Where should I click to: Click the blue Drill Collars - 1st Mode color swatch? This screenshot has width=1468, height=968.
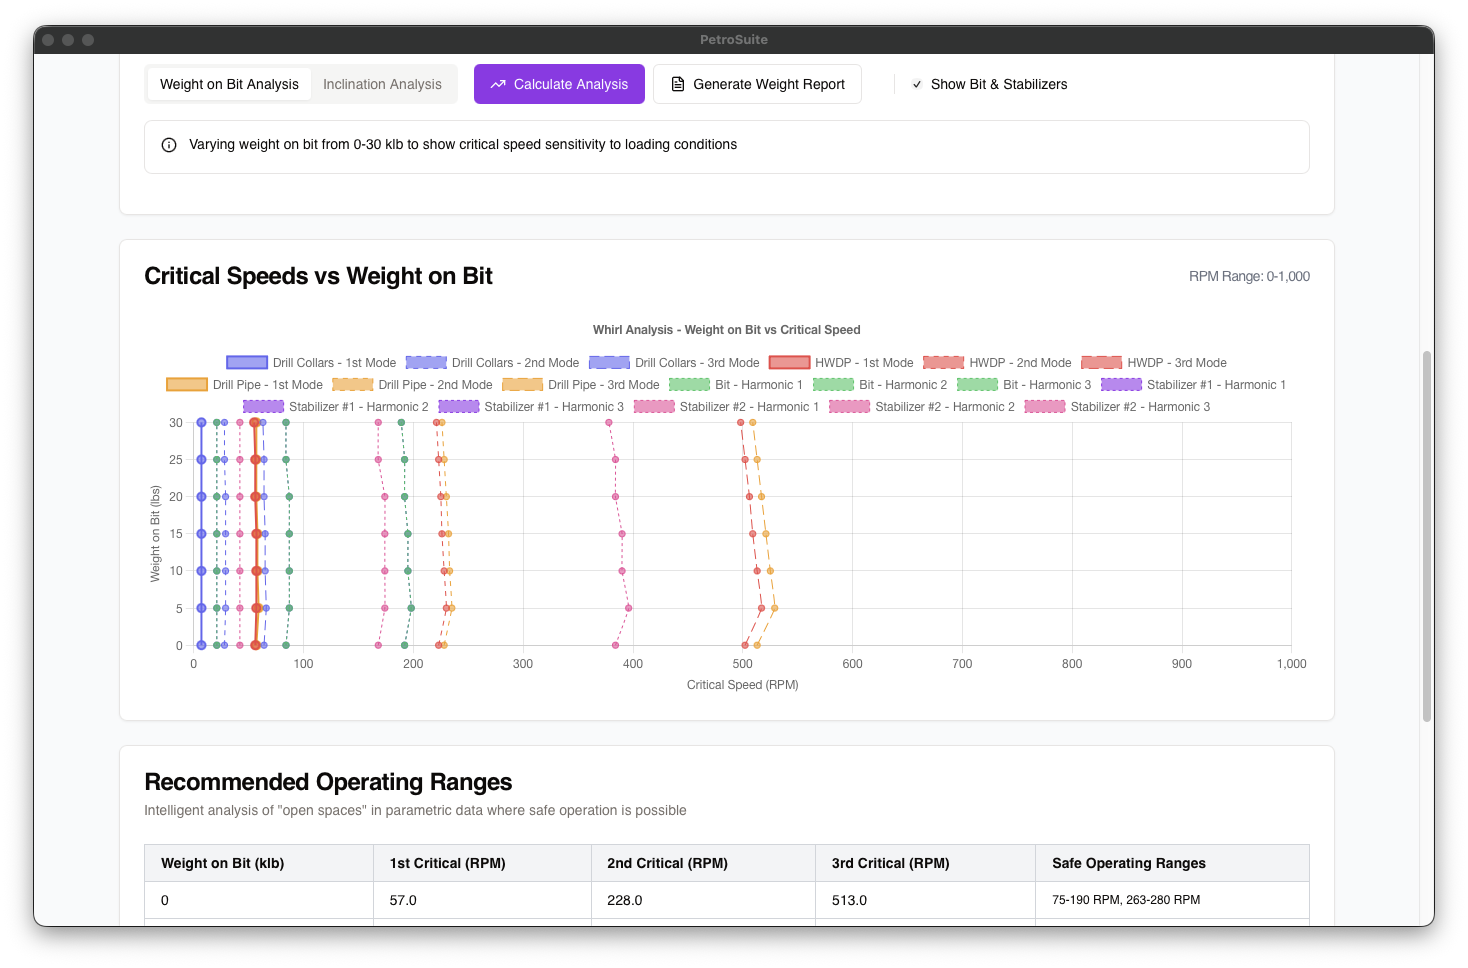tap(245, 362)
